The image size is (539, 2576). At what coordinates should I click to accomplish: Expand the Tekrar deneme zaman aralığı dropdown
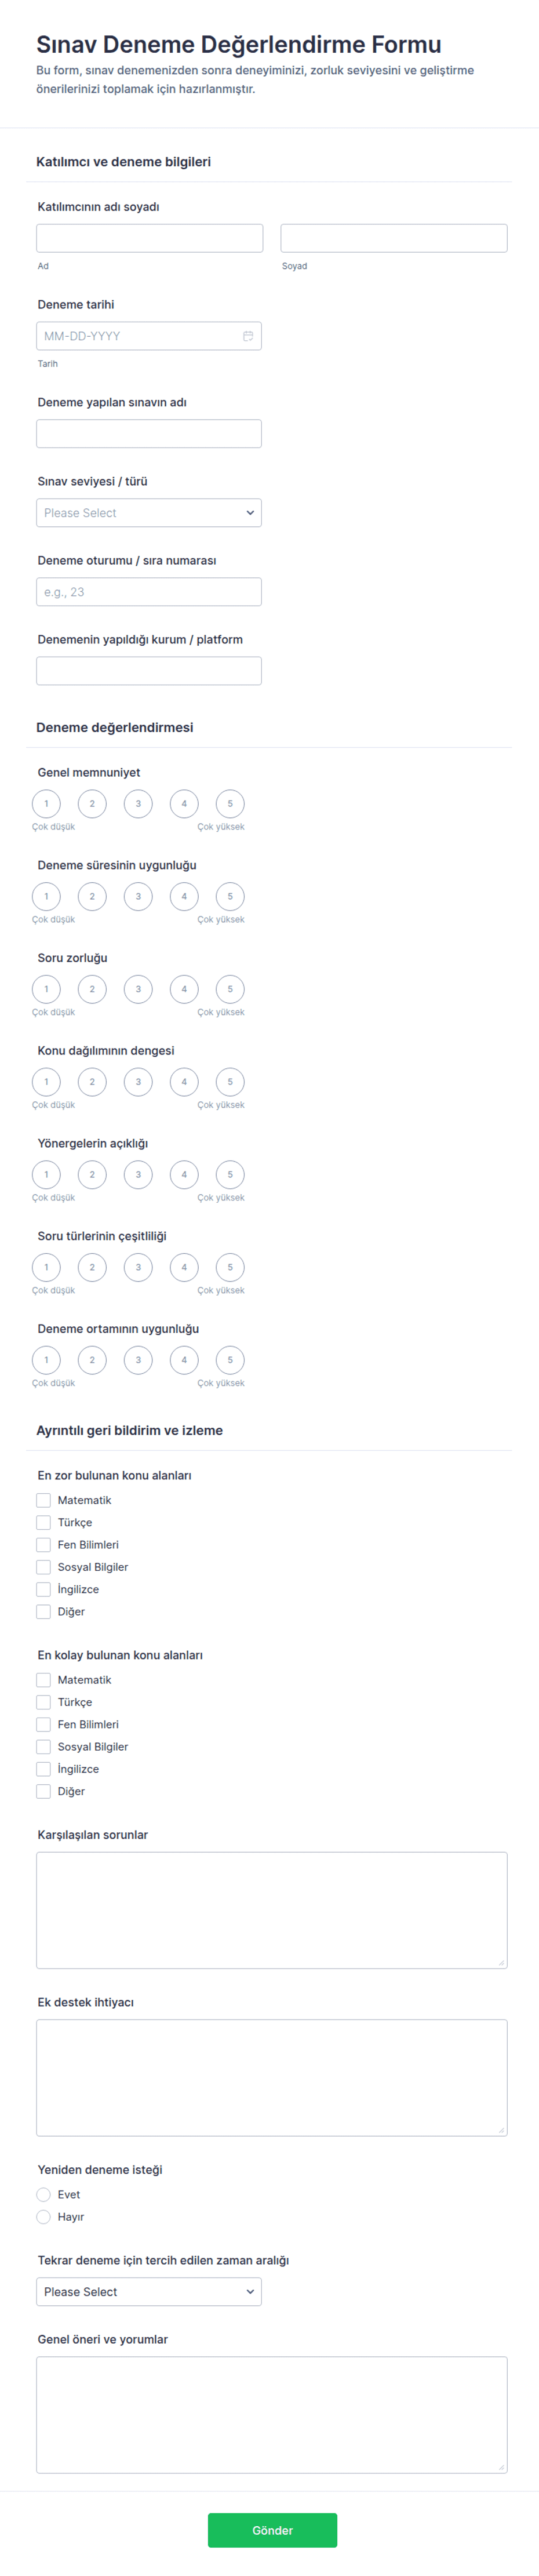click(x=149, y=2292)
